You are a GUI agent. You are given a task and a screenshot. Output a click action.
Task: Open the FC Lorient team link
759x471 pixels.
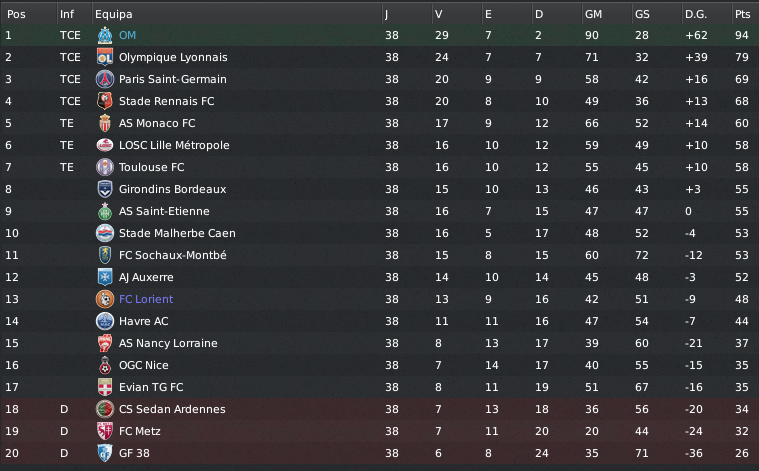pos(146,299)
